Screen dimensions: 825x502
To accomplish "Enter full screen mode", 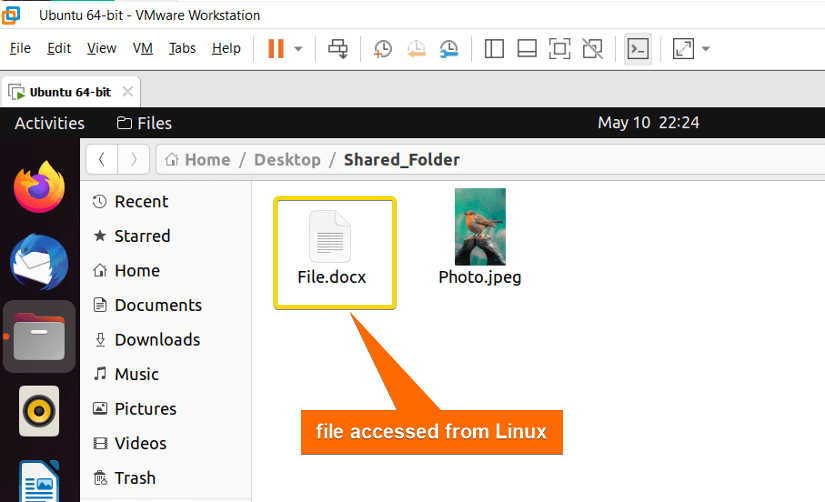I will tap(559, 49).
